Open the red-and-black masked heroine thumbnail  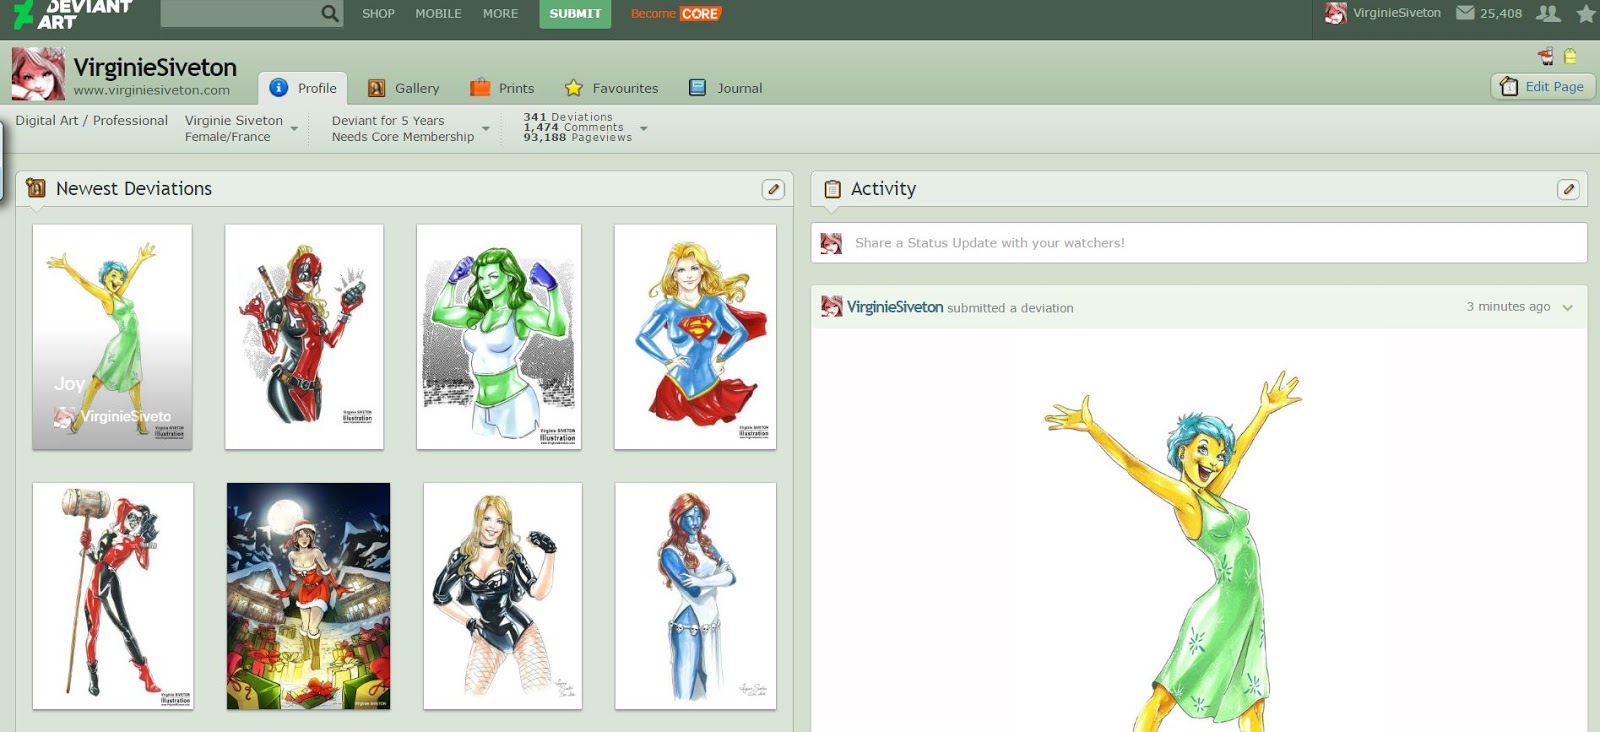[x=304, y=336]
